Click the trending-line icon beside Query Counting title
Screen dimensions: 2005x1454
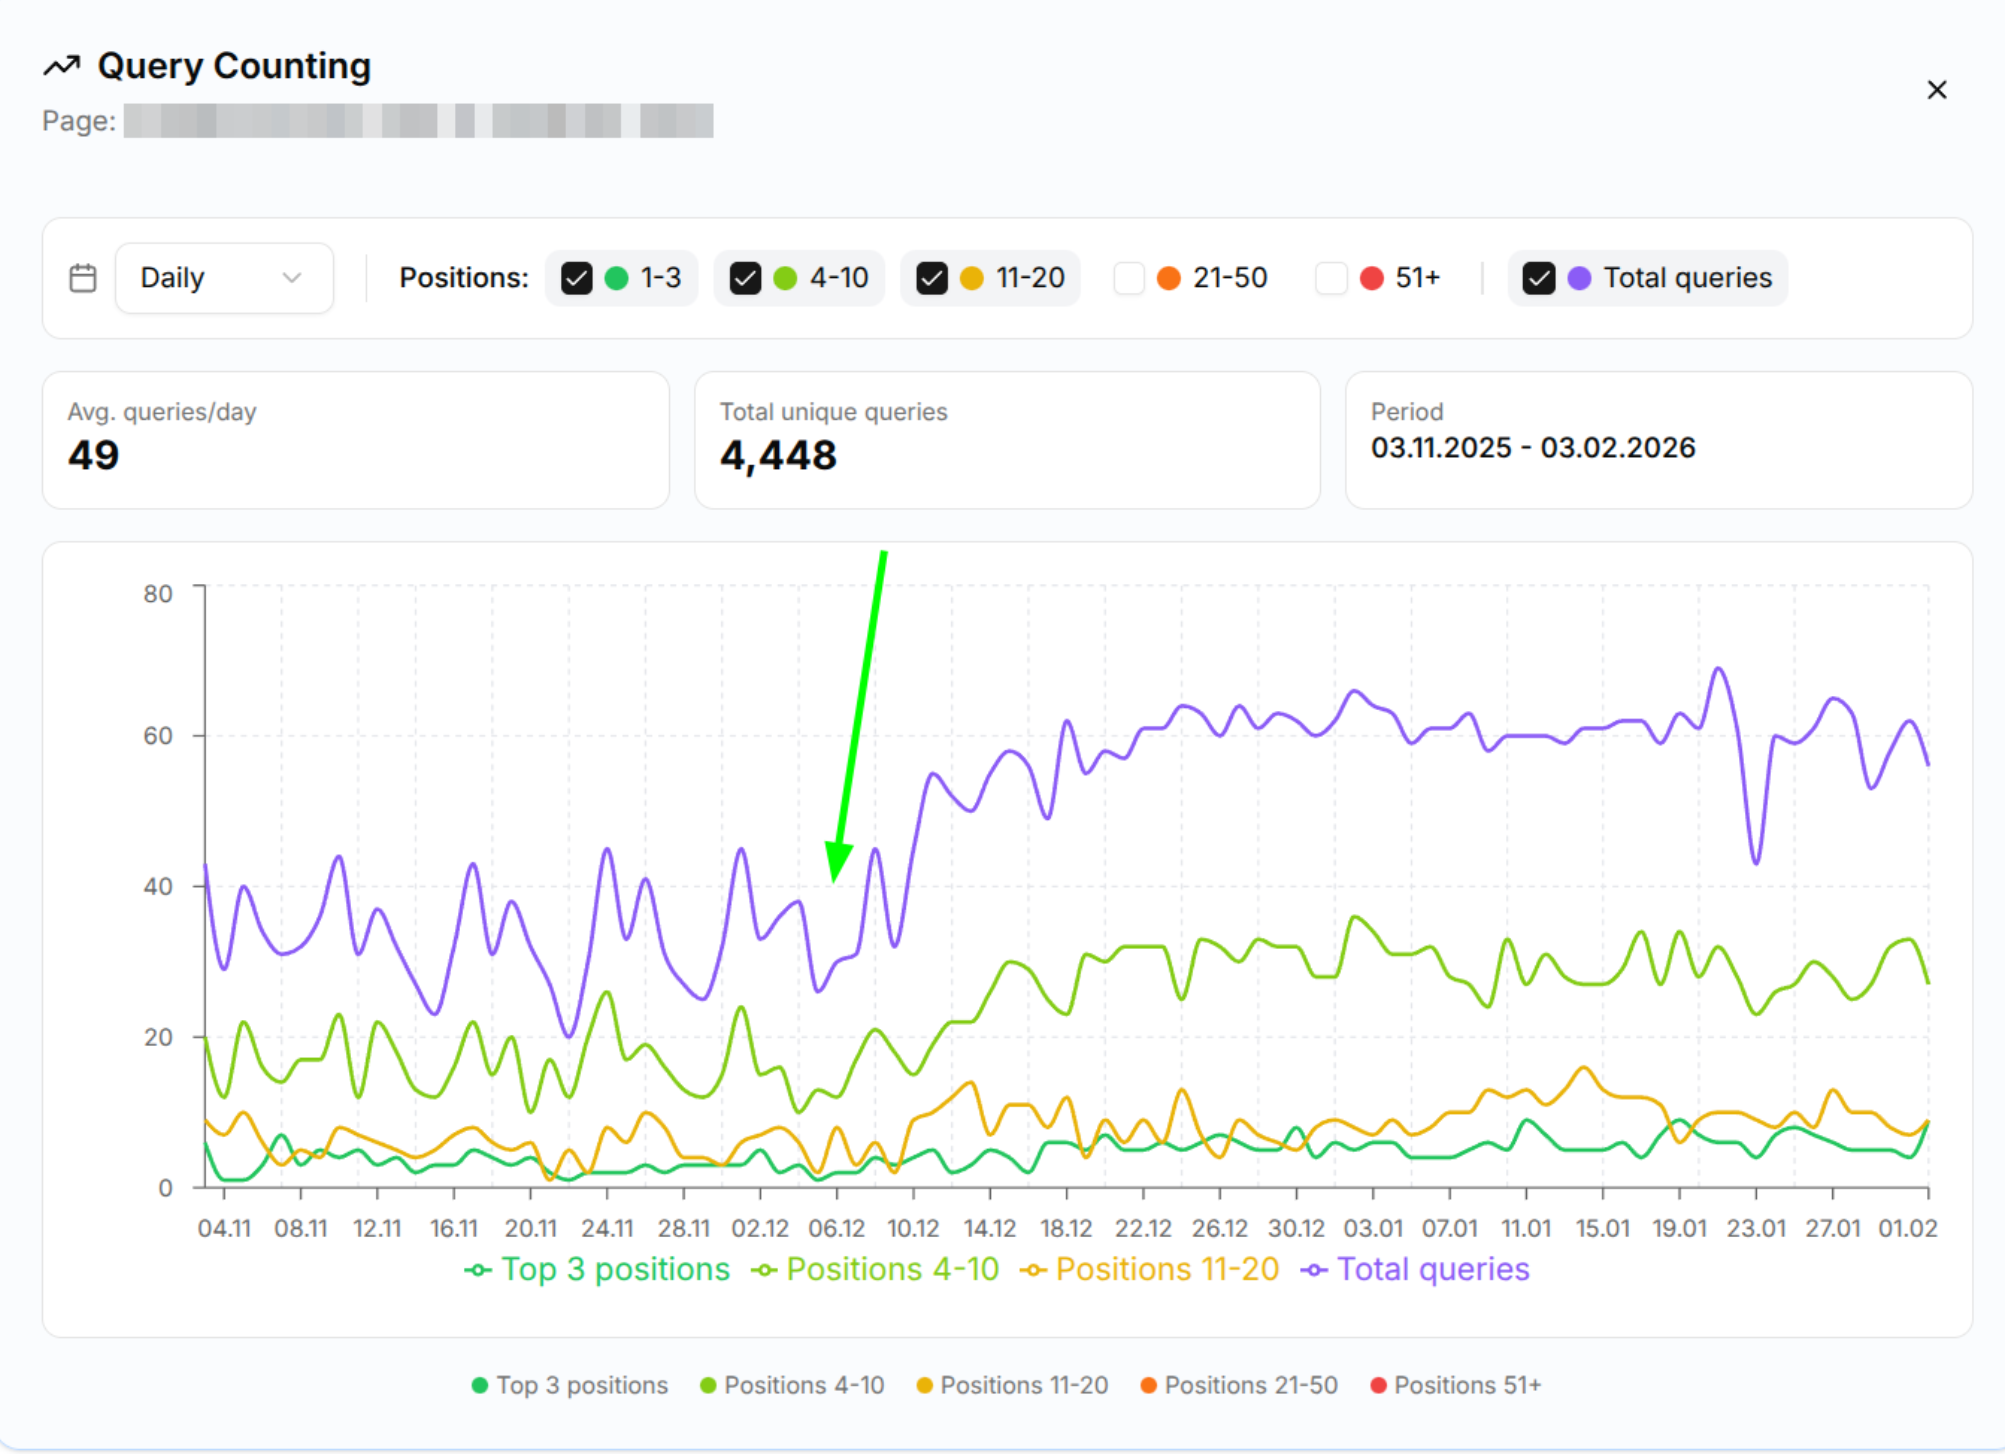[61, 64]
